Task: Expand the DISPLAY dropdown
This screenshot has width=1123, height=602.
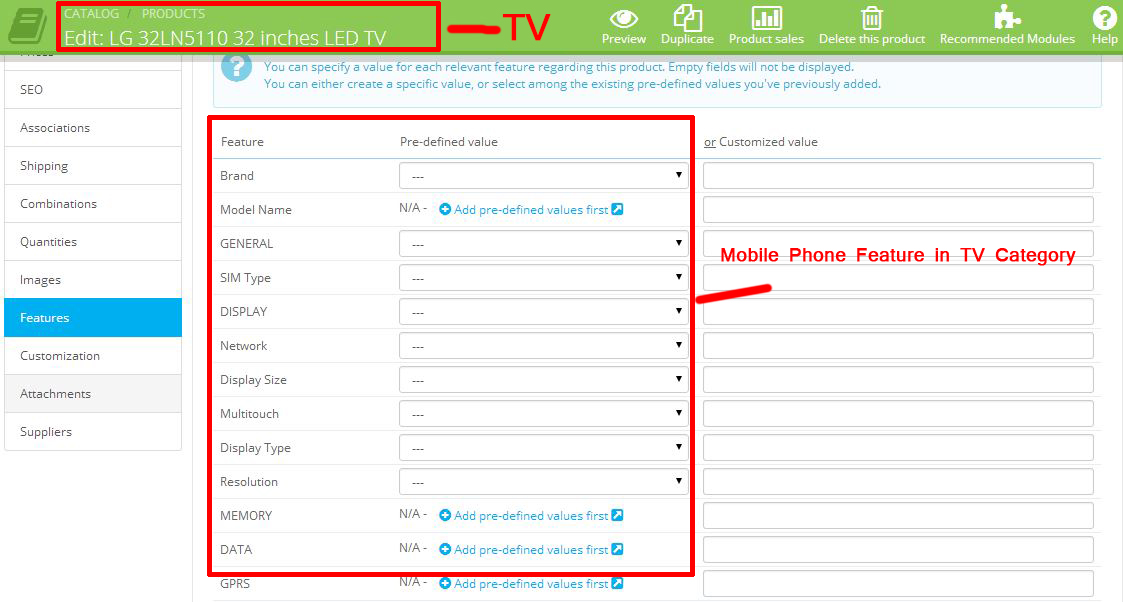Action: 544,311
